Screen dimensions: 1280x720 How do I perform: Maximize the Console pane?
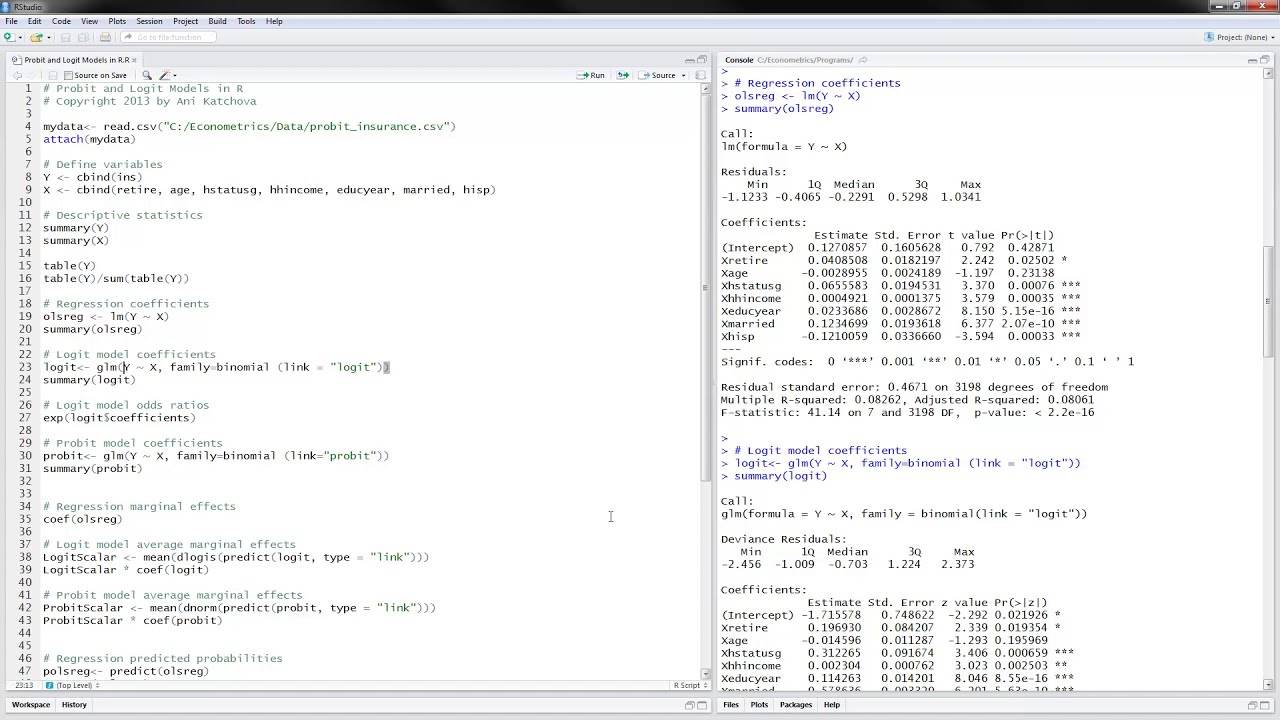pyautogui.click(x=1265, y=60)
